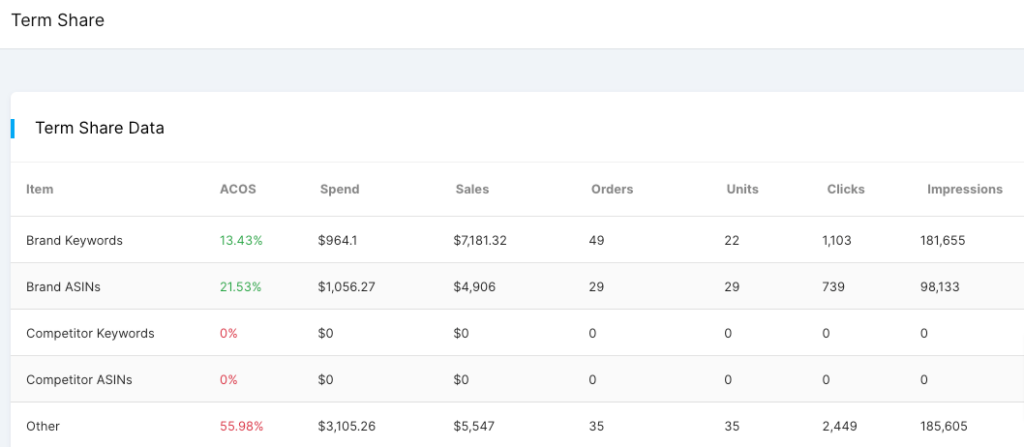This screenshot has height=447, width=1024.
Task: Select the Other row label
Action: [43, 426]
